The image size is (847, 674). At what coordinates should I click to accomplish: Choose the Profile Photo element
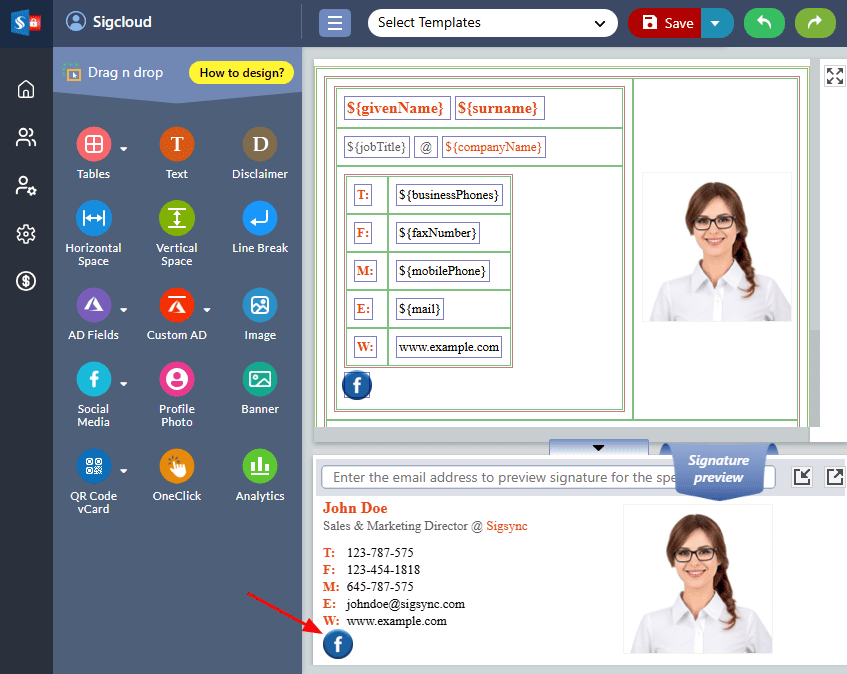click(x=177, y=380)
